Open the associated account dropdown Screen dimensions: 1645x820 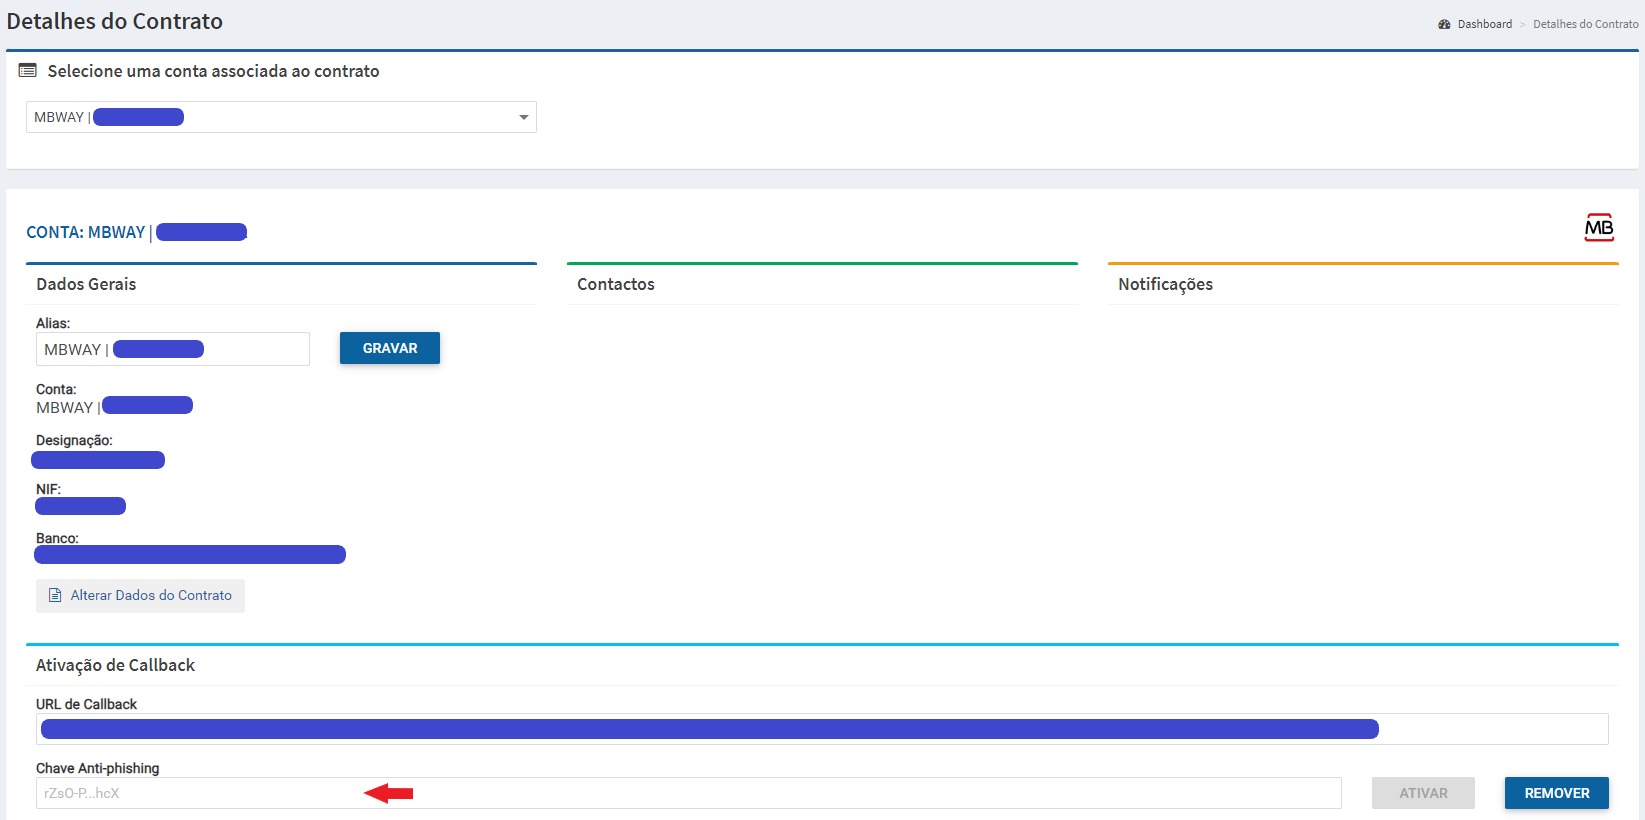coord(281,117)
